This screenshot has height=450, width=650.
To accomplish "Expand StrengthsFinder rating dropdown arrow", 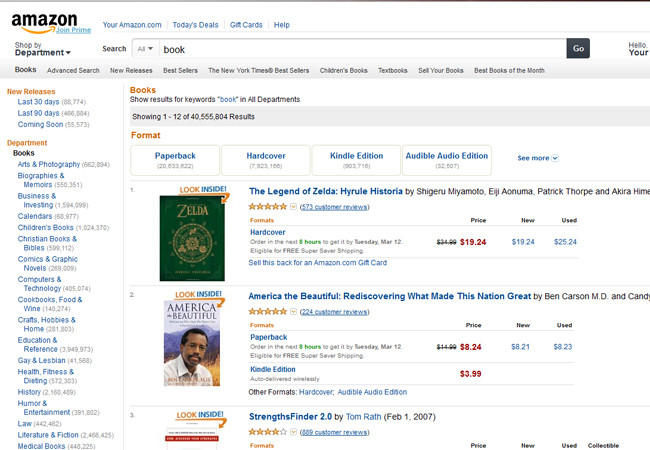I will [293, 432].
